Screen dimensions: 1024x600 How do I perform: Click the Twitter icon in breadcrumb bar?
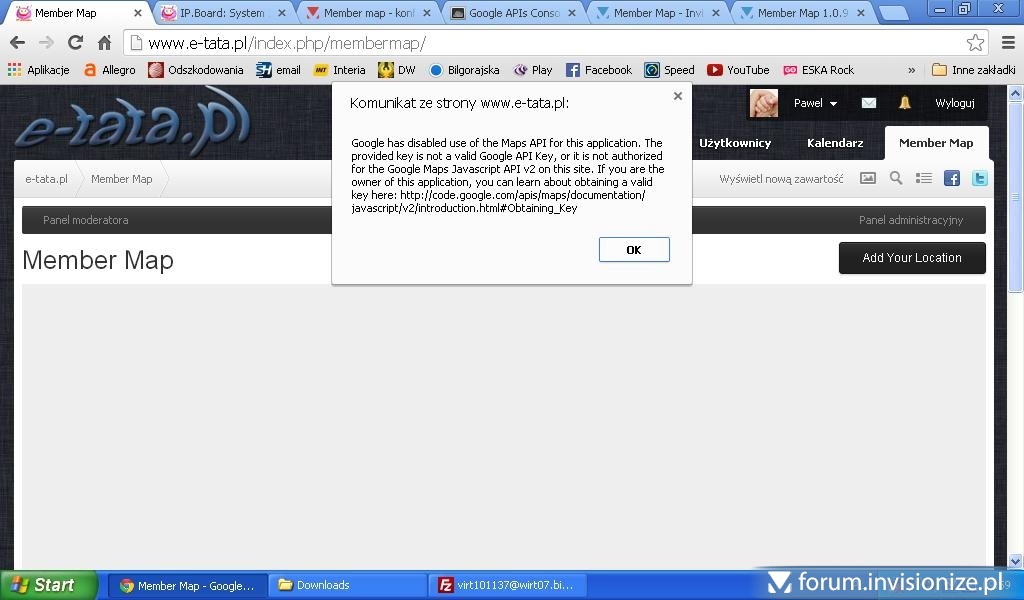click(980, 178)
